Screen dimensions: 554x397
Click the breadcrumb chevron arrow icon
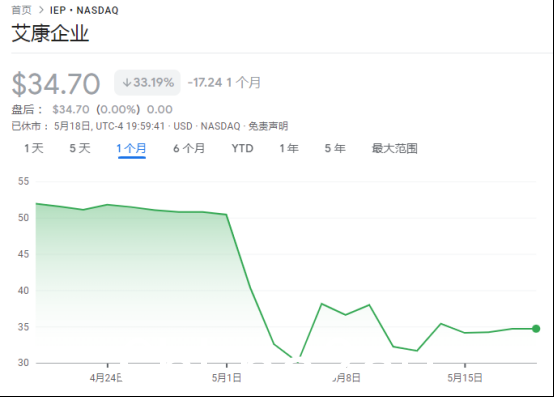pos(41,10)
